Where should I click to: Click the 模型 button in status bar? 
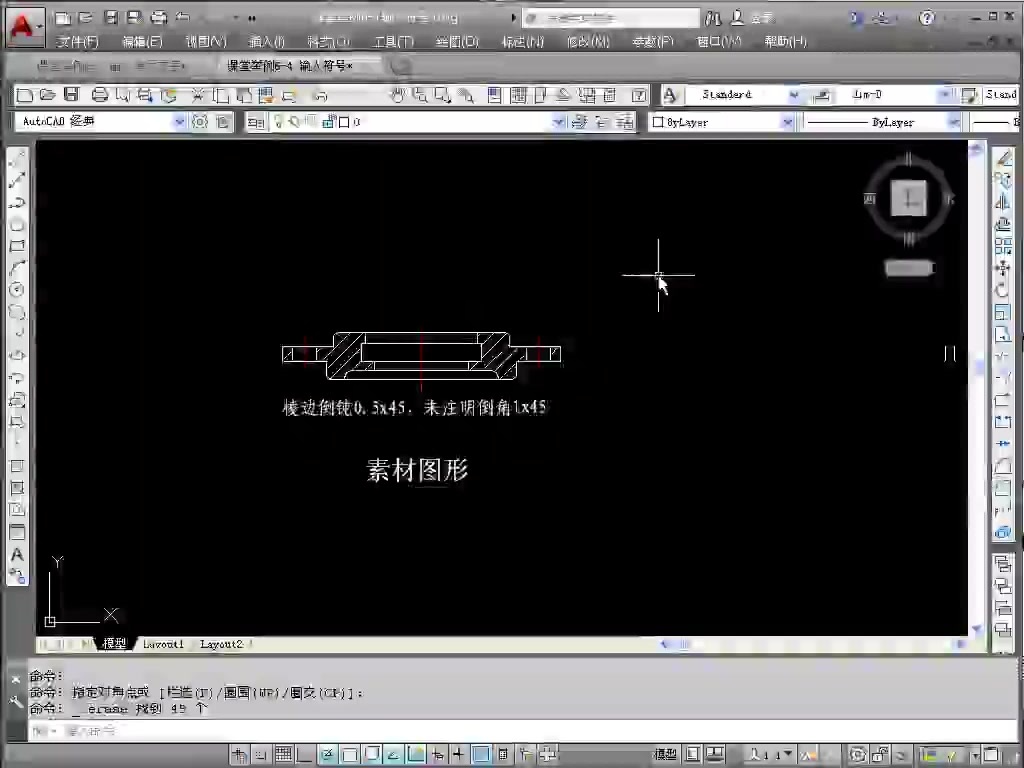tap(665, 754)
